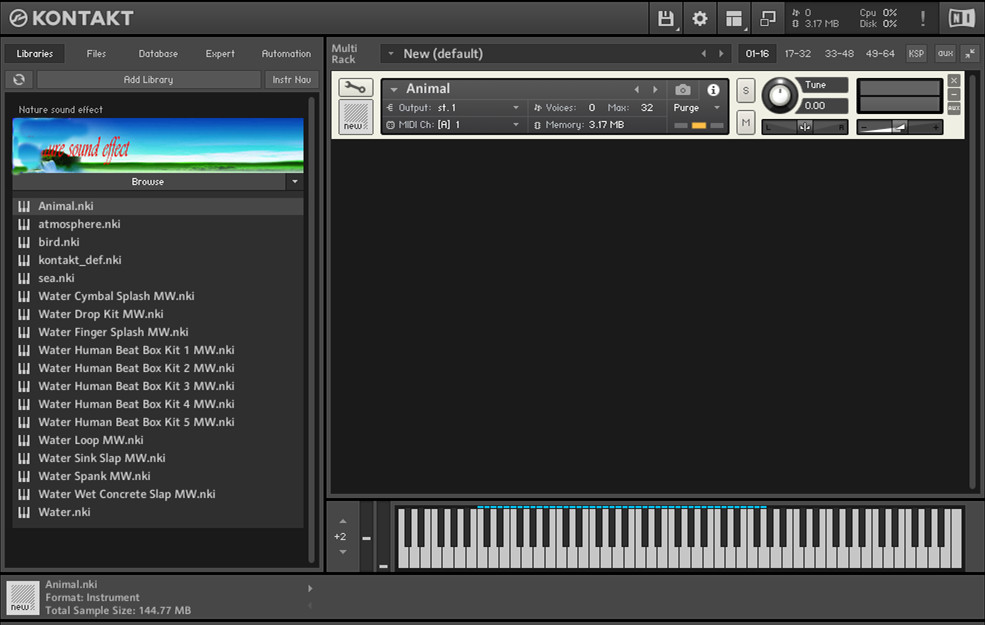
Task: Select rack page 01-16
Action: pos(757,53)
